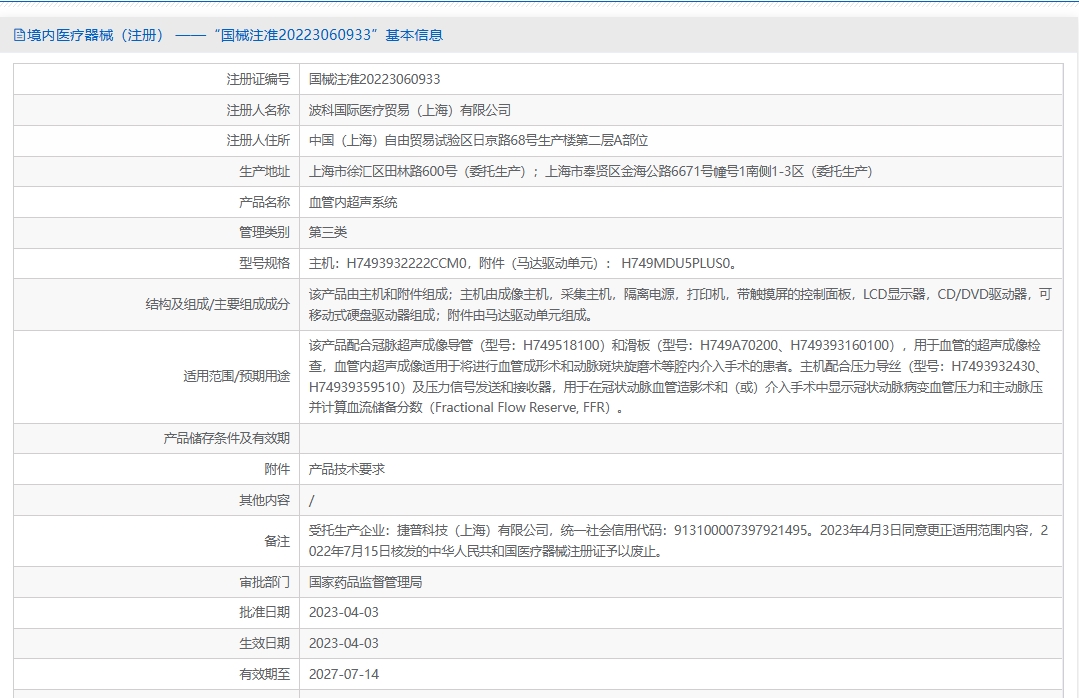The width and height of the screenshot is (1079, 698).
Task: Click the 产品名称 label
Action: click(x=265, y=202)
